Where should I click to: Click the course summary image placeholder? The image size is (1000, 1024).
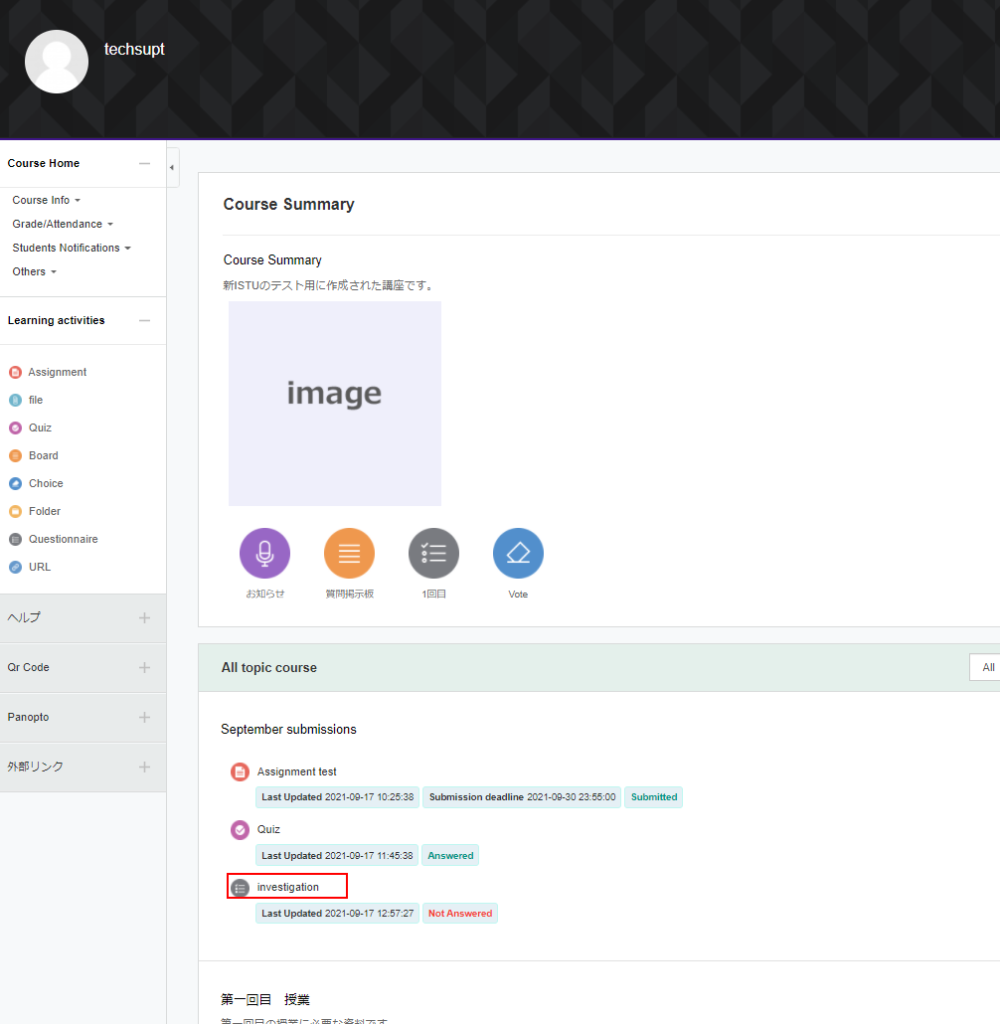334,404
